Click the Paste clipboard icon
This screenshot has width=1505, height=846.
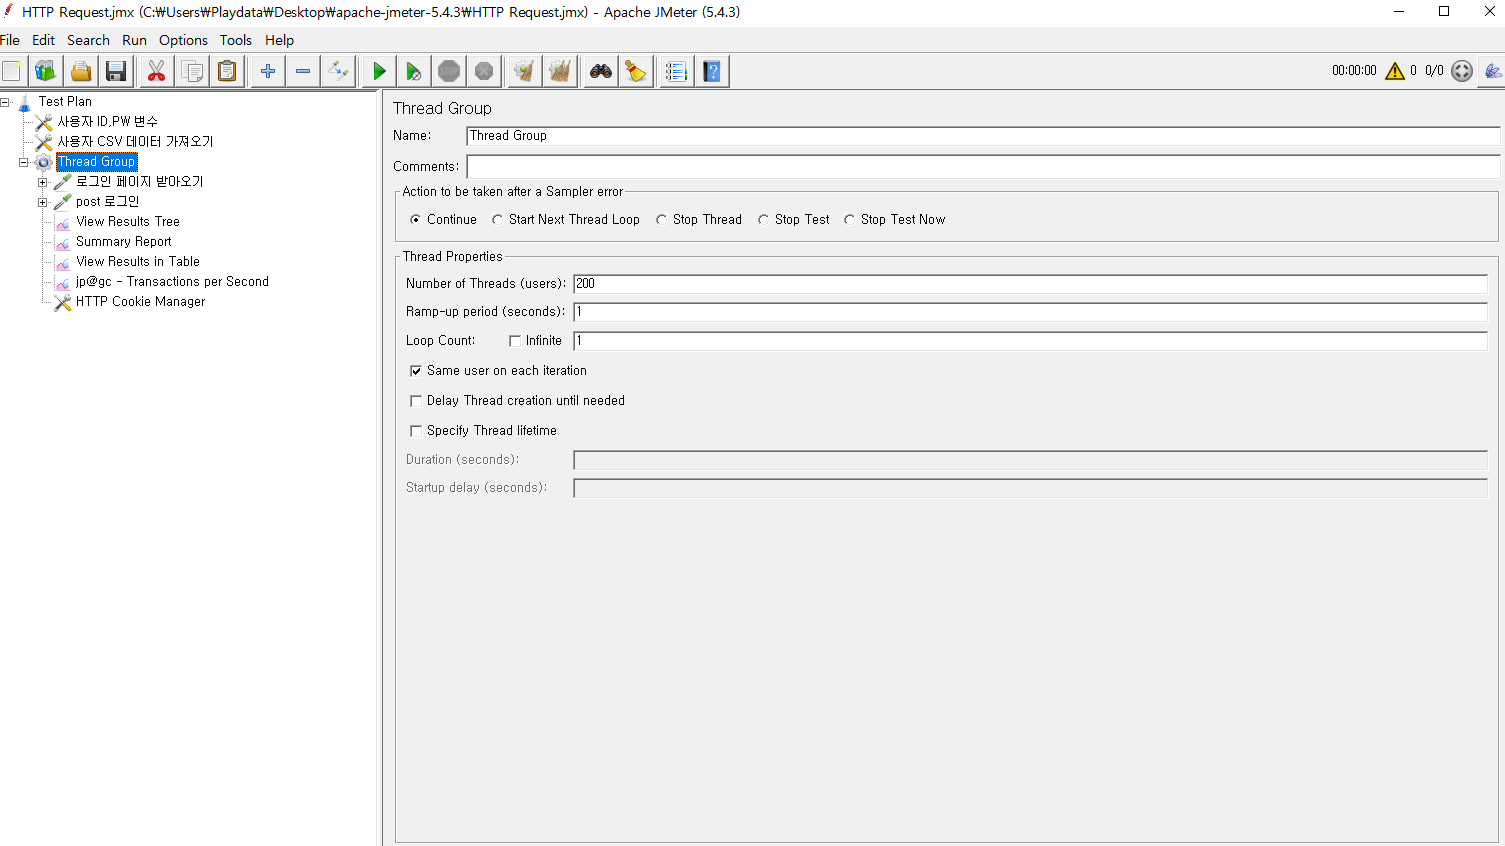coord(228,71)
